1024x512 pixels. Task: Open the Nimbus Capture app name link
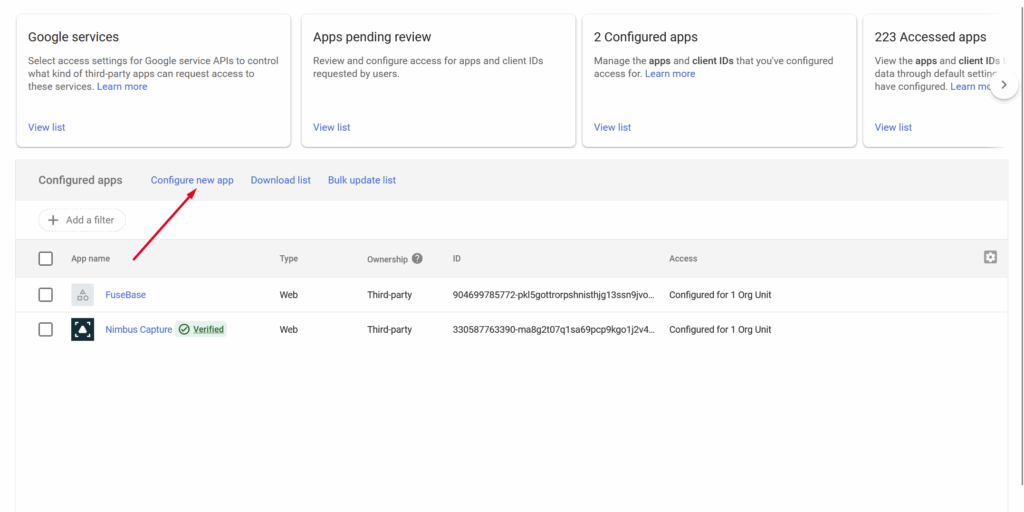(x=138, y=329)
